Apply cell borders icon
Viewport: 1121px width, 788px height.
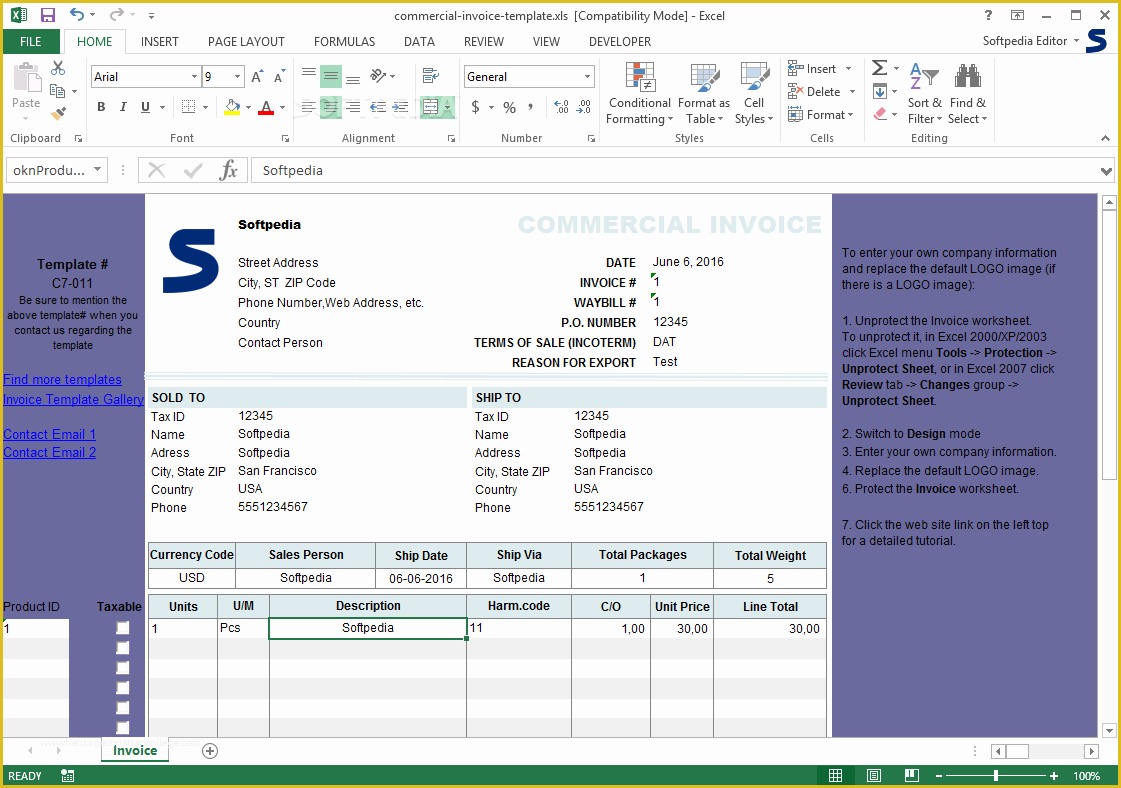tap(188, 107)
